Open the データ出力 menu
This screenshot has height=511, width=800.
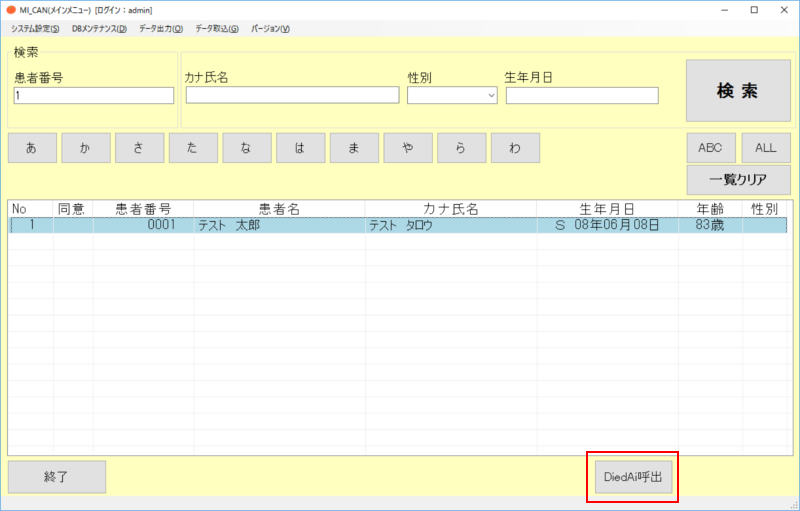coord(161,28)
